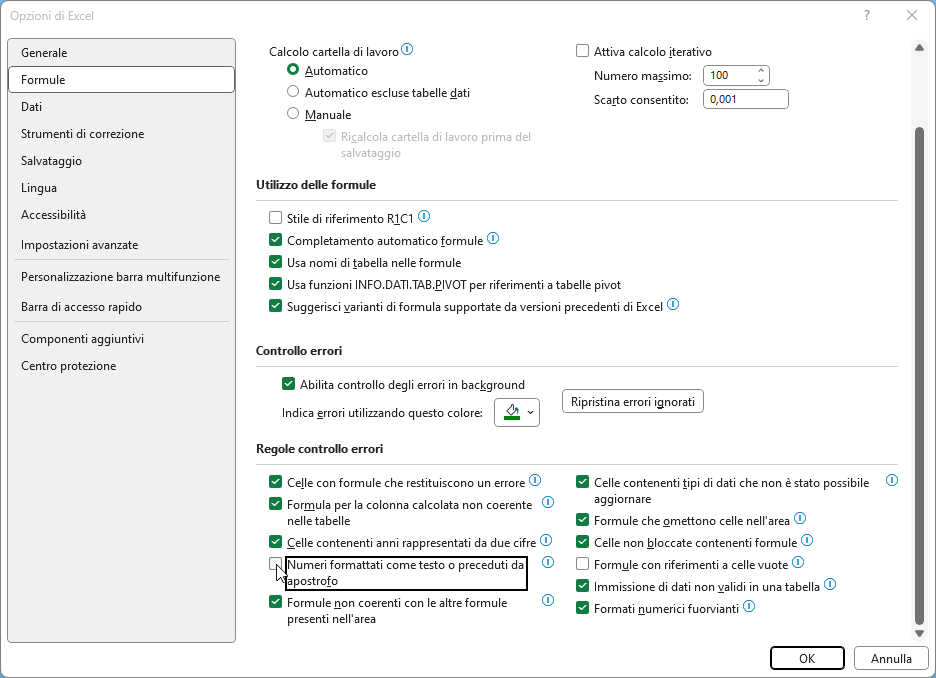This screenshot has height=678, width=936.
Task: Click info icon next to Formati numerici fuorvianti
Action: point(749,606)
